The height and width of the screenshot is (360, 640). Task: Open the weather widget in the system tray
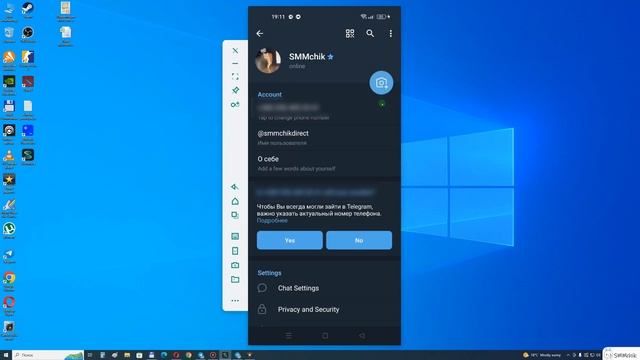[x=542, y=355]
